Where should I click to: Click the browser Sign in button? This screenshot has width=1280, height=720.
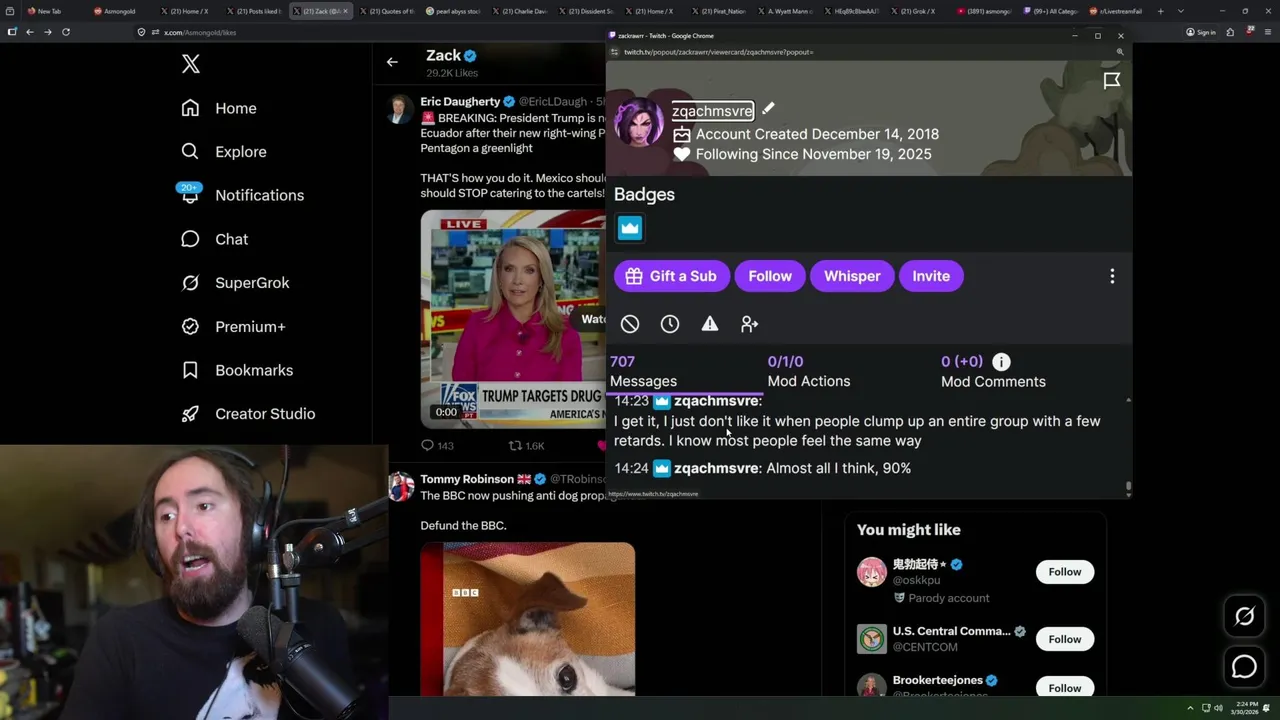1200,32
